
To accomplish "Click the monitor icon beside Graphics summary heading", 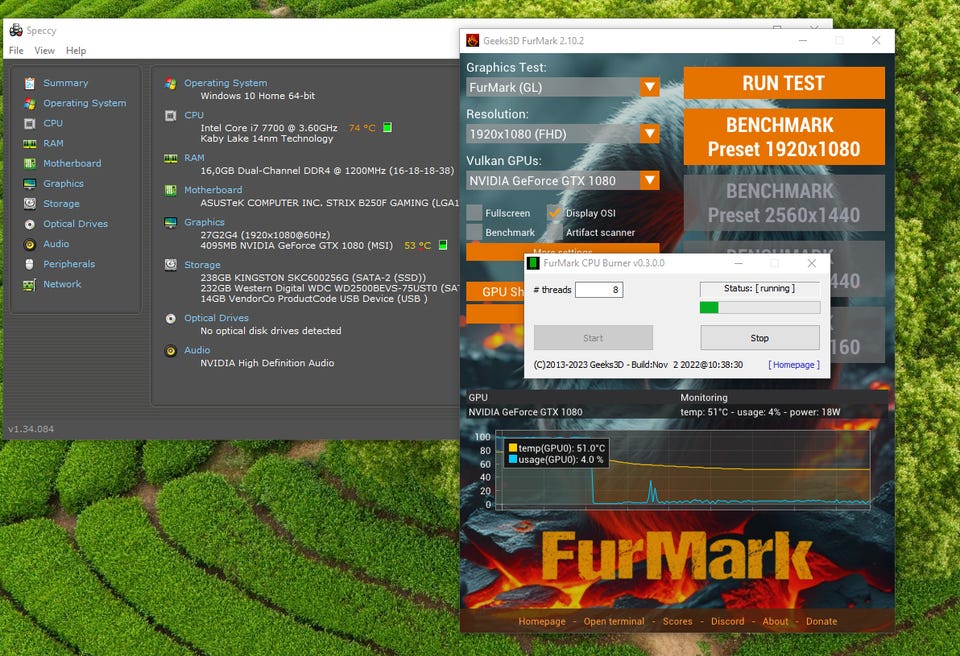I will [171, 222].
